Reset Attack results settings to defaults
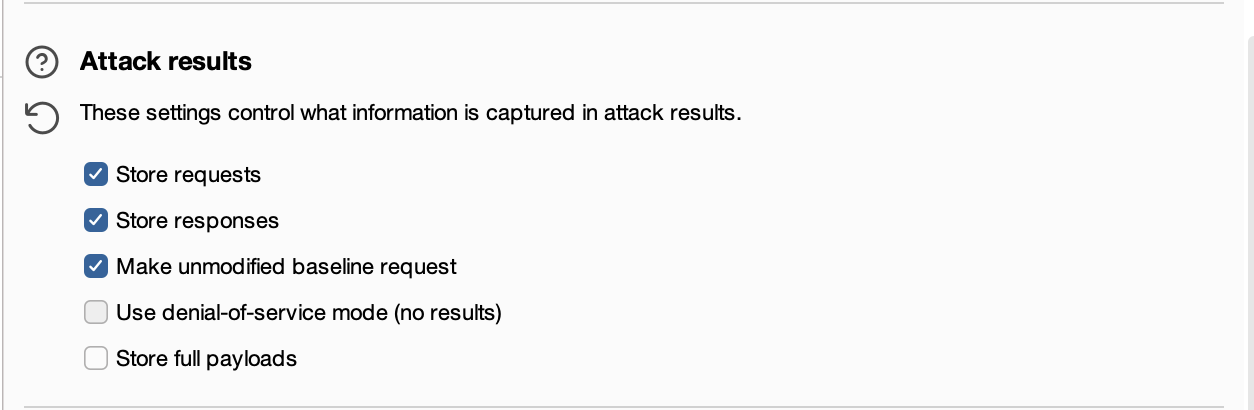Viewport: 1254px width, 410px height. (42, 118)
